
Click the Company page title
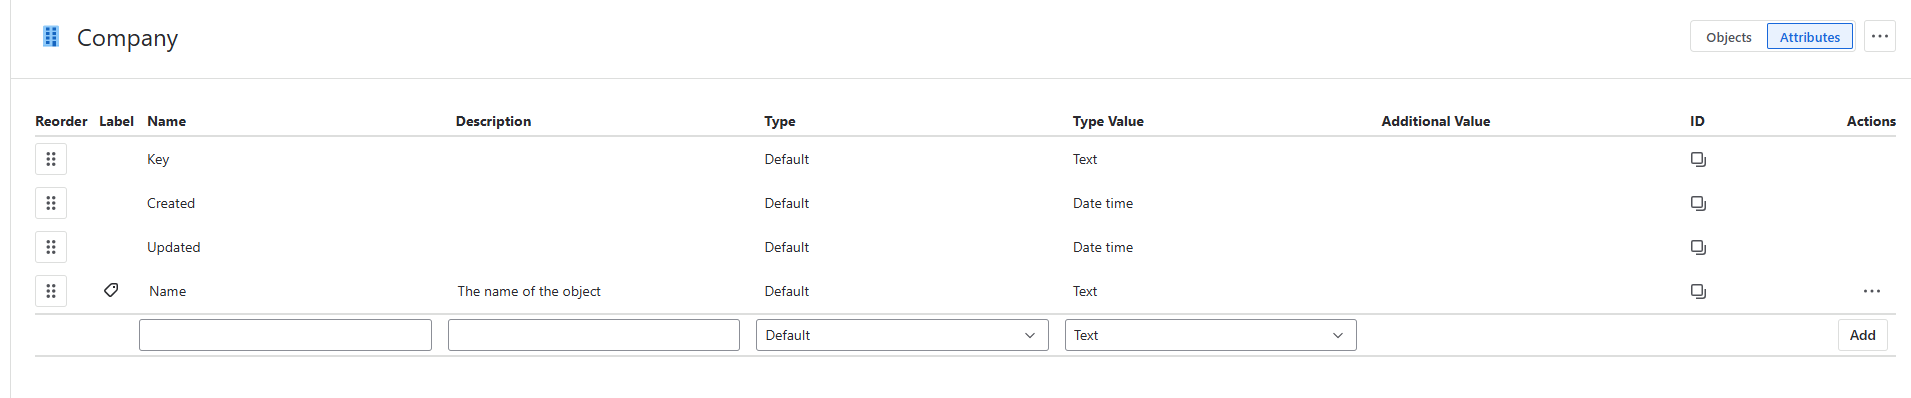point(127,38)
